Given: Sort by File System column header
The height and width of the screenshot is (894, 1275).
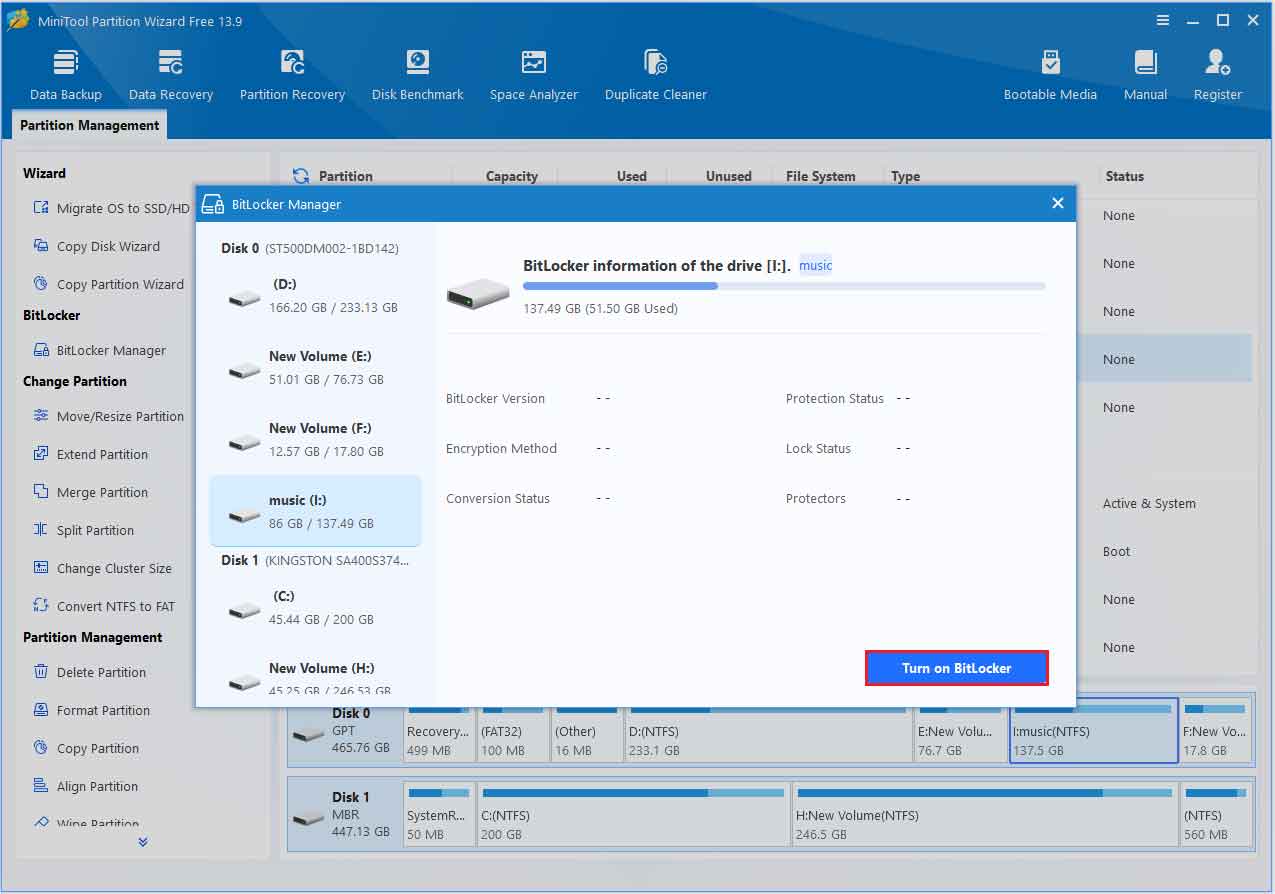Looking at the screenshot, I should pyautogui.click(x=820, y=176).
